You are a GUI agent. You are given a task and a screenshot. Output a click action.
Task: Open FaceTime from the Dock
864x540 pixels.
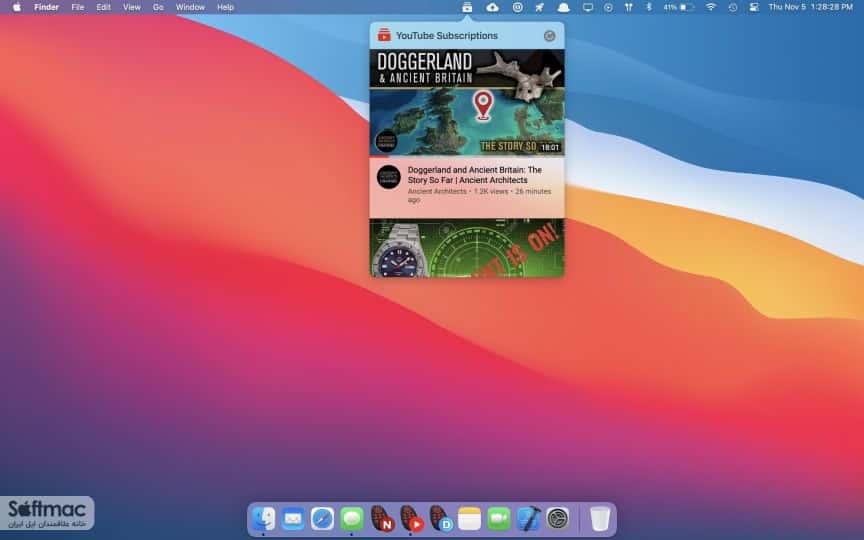pyautogui.click(x=499, y=519)
